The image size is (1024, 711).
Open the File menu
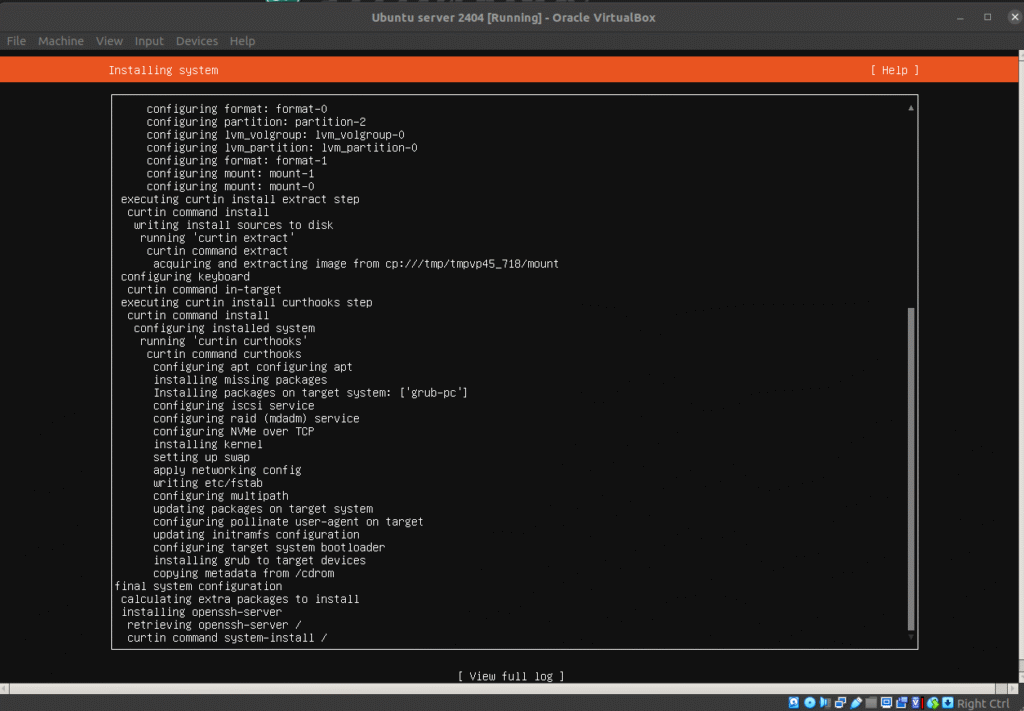click(x=16, y=41)
